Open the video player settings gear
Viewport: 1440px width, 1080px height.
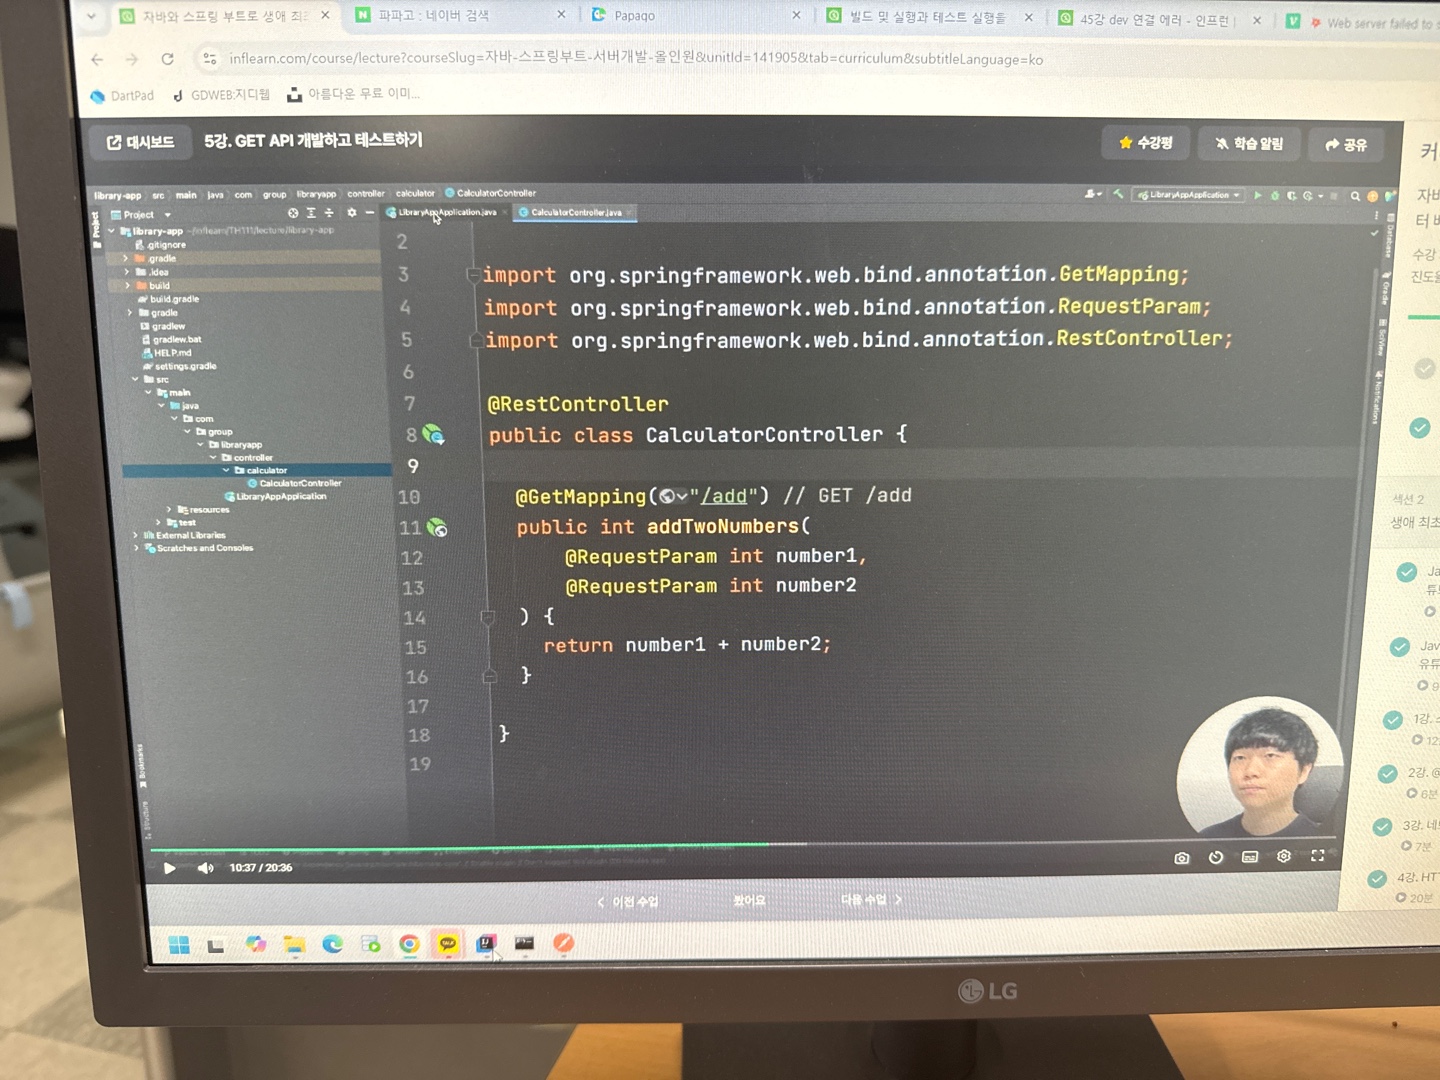pos(1284,856)
